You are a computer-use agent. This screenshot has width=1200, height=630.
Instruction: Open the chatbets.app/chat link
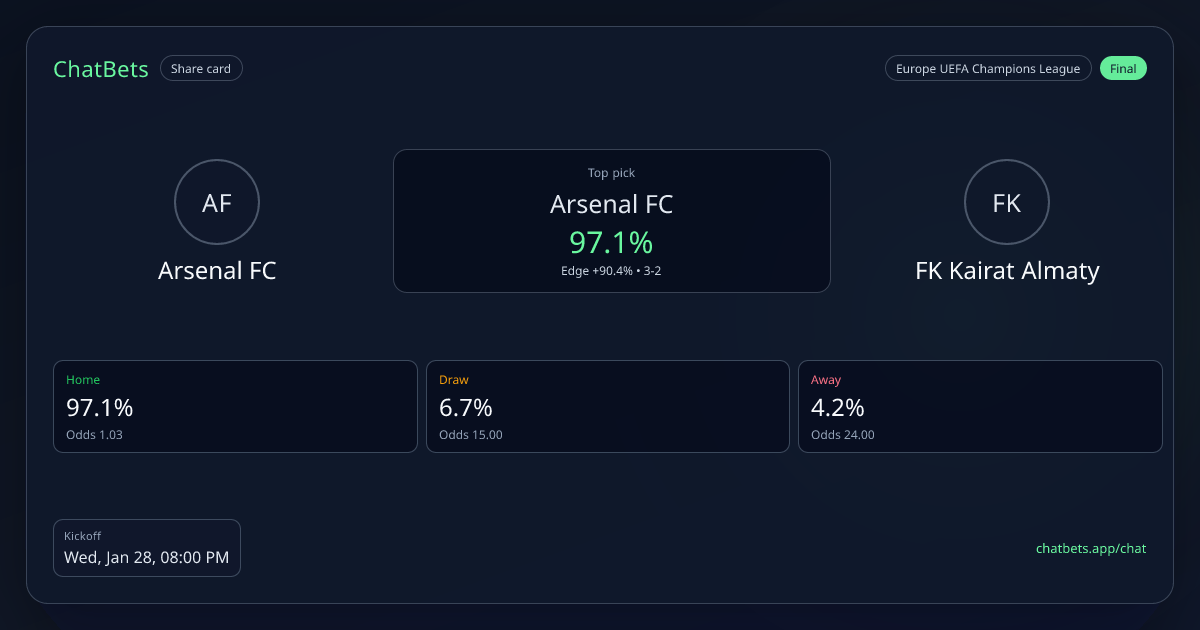point(1090,548)
